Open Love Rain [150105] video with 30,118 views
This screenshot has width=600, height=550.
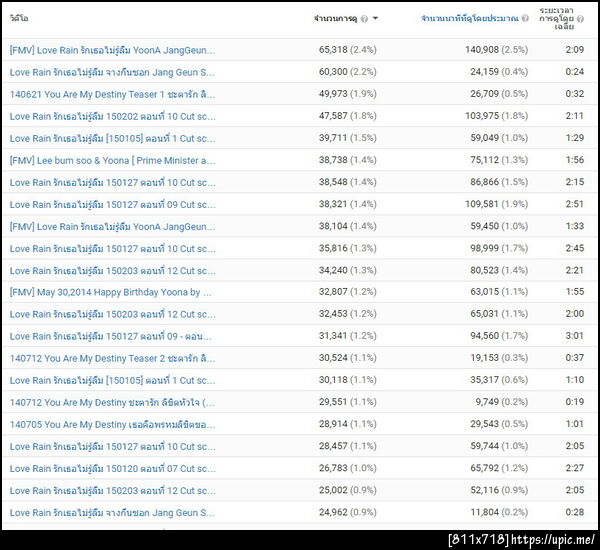pos(112,380)
